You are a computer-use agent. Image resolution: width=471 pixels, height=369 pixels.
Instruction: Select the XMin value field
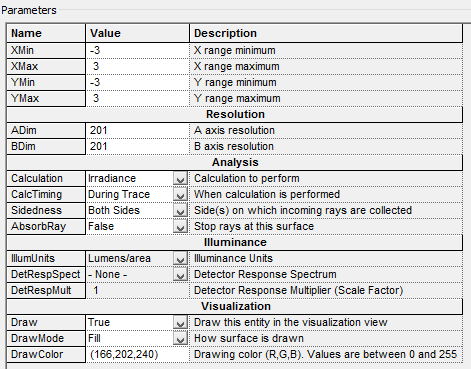137,50
